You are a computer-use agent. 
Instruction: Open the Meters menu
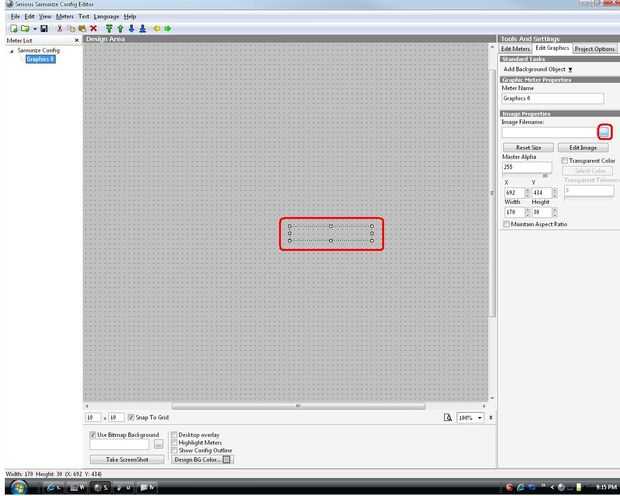pos(64,16)
